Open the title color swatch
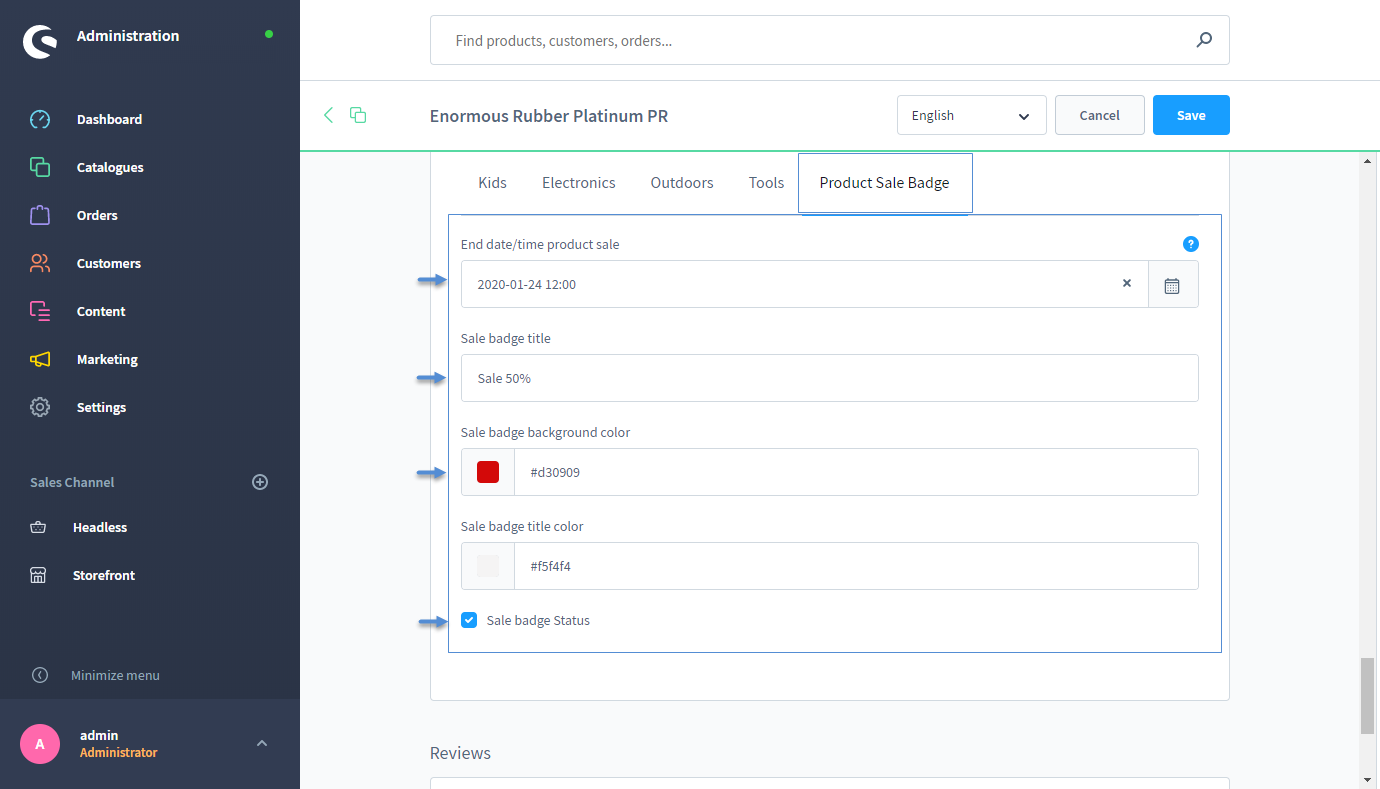1380x789 pixels. point(488,566)
